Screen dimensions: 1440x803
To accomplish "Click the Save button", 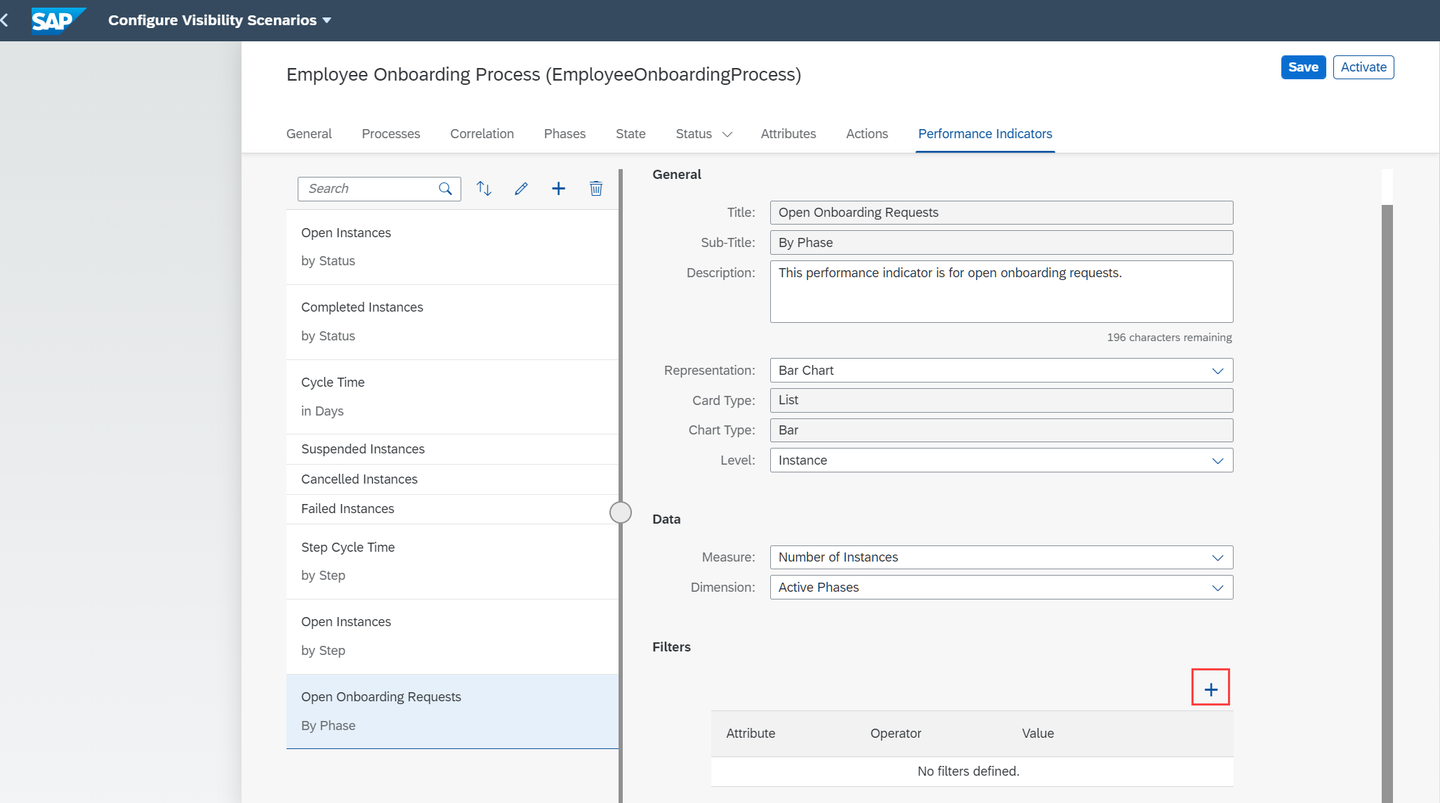I will [x=1303, y=67].
